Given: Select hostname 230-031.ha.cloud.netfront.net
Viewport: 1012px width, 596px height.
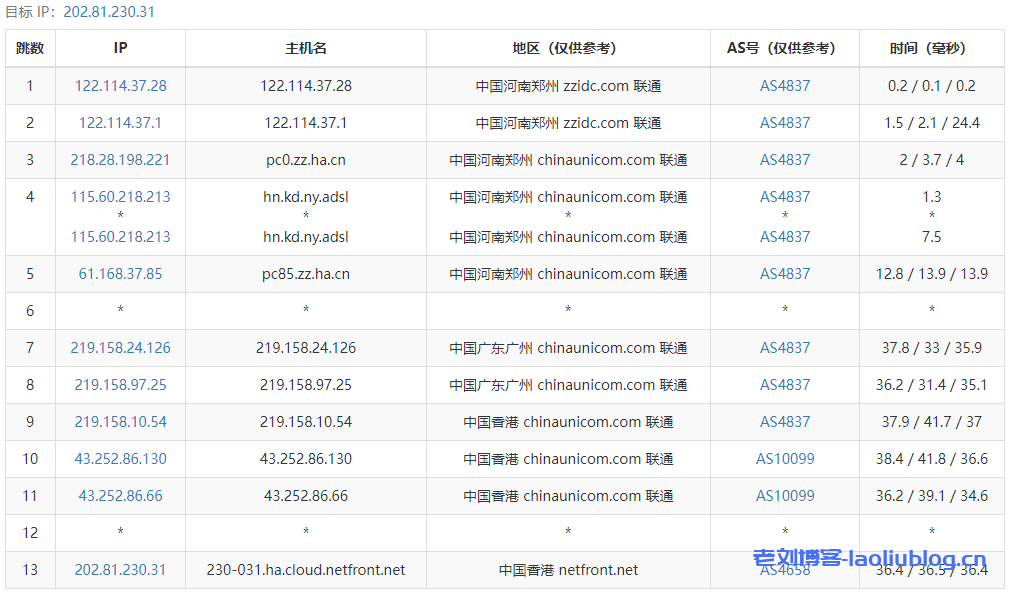Looking at the screenshot, I should (x=305, y=570).
